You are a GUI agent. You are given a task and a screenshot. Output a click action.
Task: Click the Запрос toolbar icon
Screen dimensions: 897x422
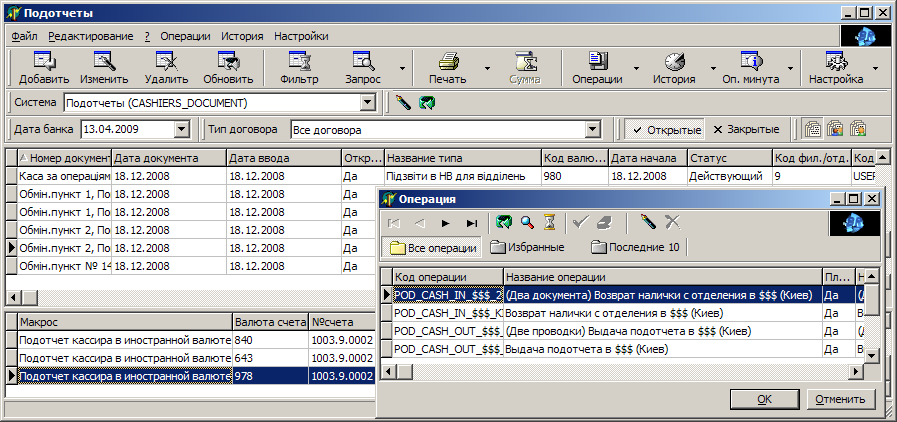click(x=363, y=60)
